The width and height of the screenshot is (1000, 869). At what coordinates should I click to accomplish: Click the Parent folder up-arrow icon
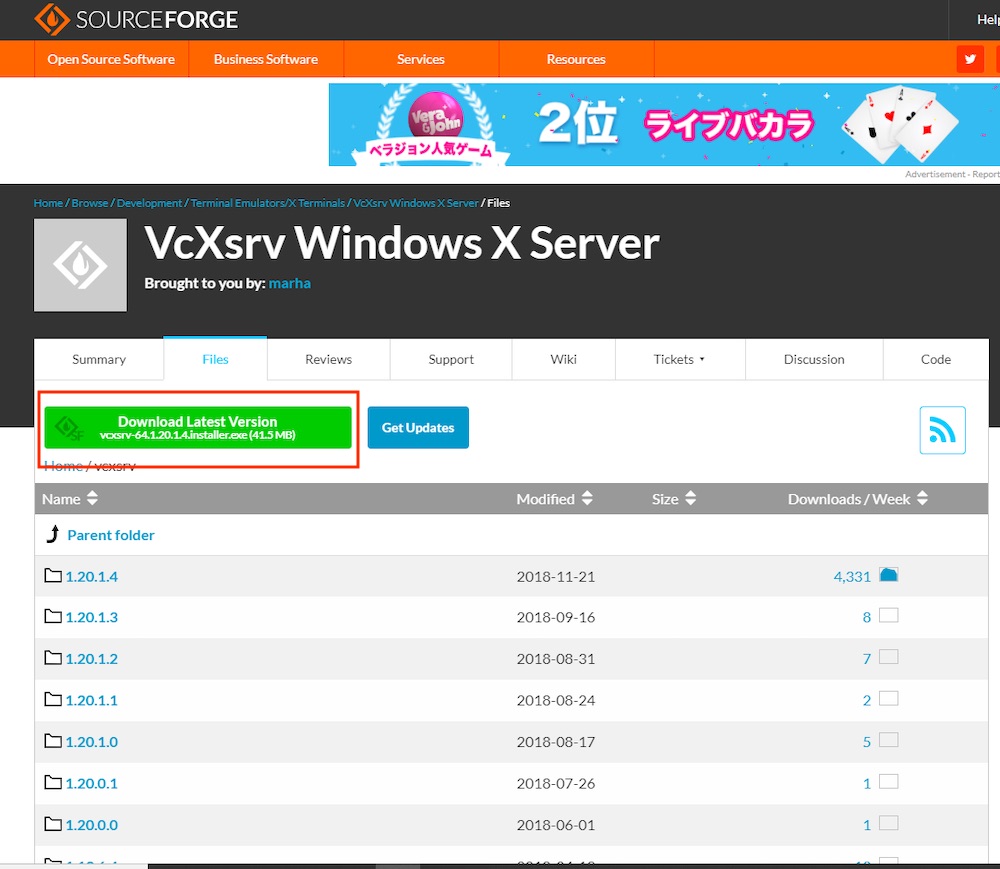[x=53, y=534]
